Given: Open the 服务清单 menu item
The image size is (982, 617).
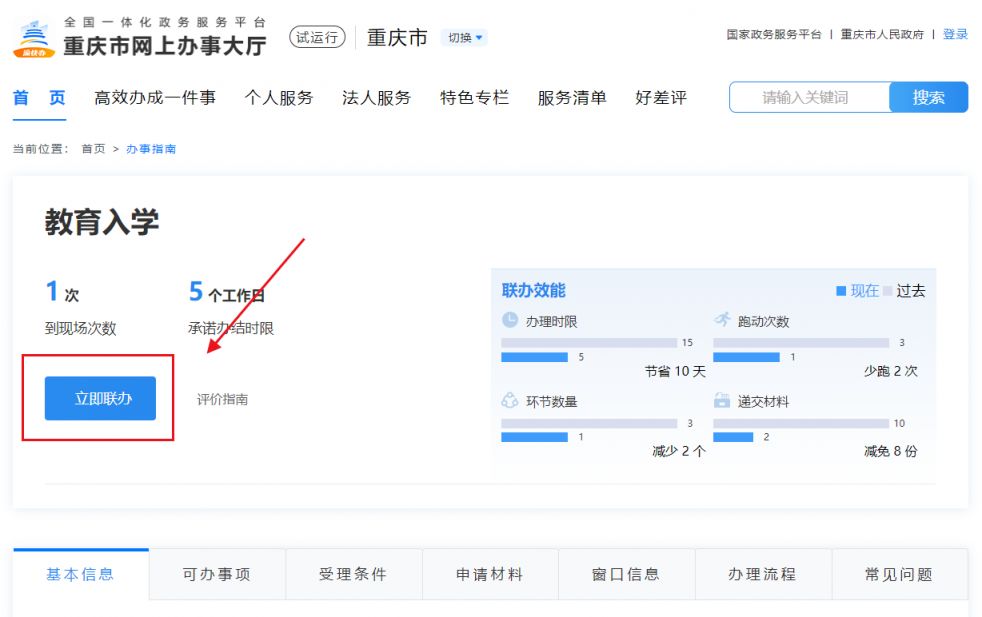Looking at the screenshot, I should point(572,98).
